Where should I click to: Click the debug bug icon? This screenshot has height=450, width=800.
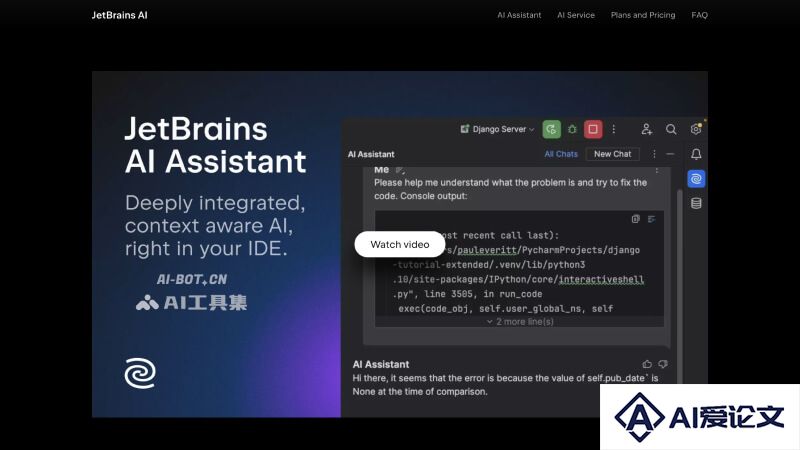(572, 129)
